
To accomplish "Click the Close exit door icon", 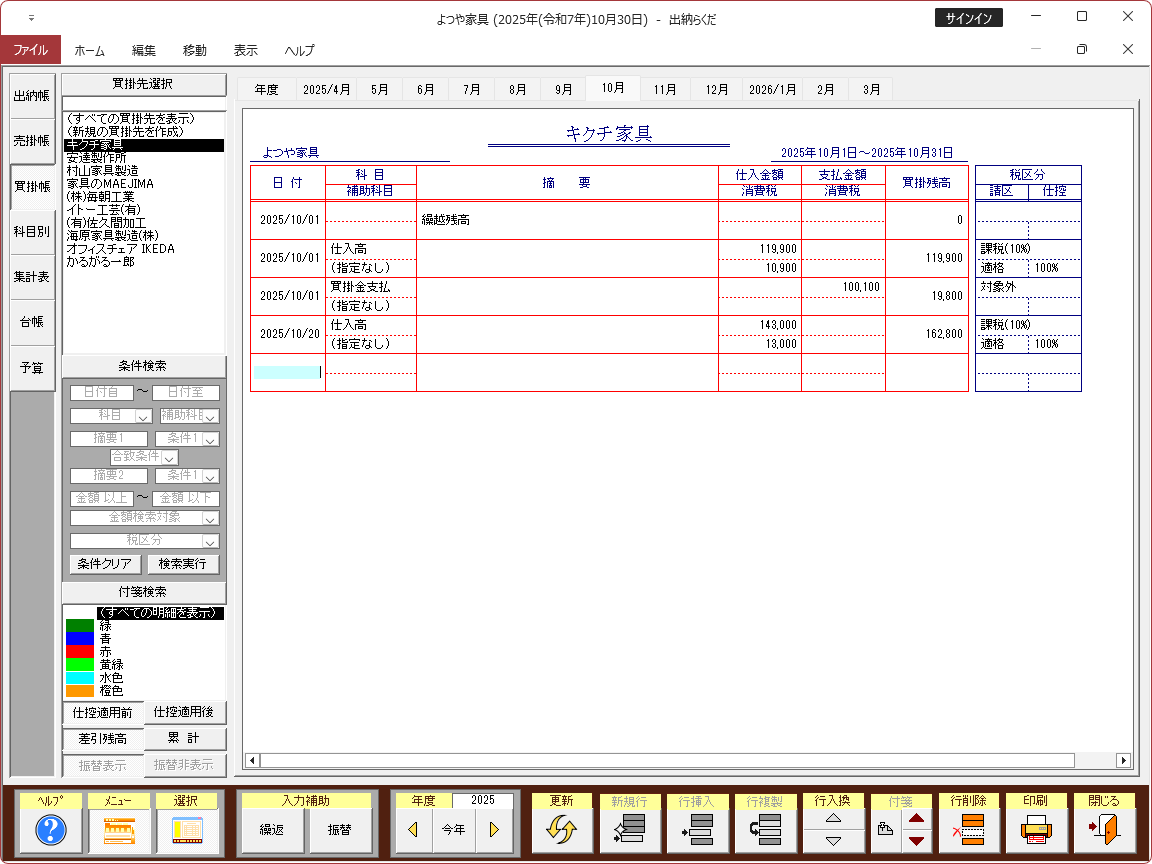I will pyautogui.click(x=1104, y=830).
